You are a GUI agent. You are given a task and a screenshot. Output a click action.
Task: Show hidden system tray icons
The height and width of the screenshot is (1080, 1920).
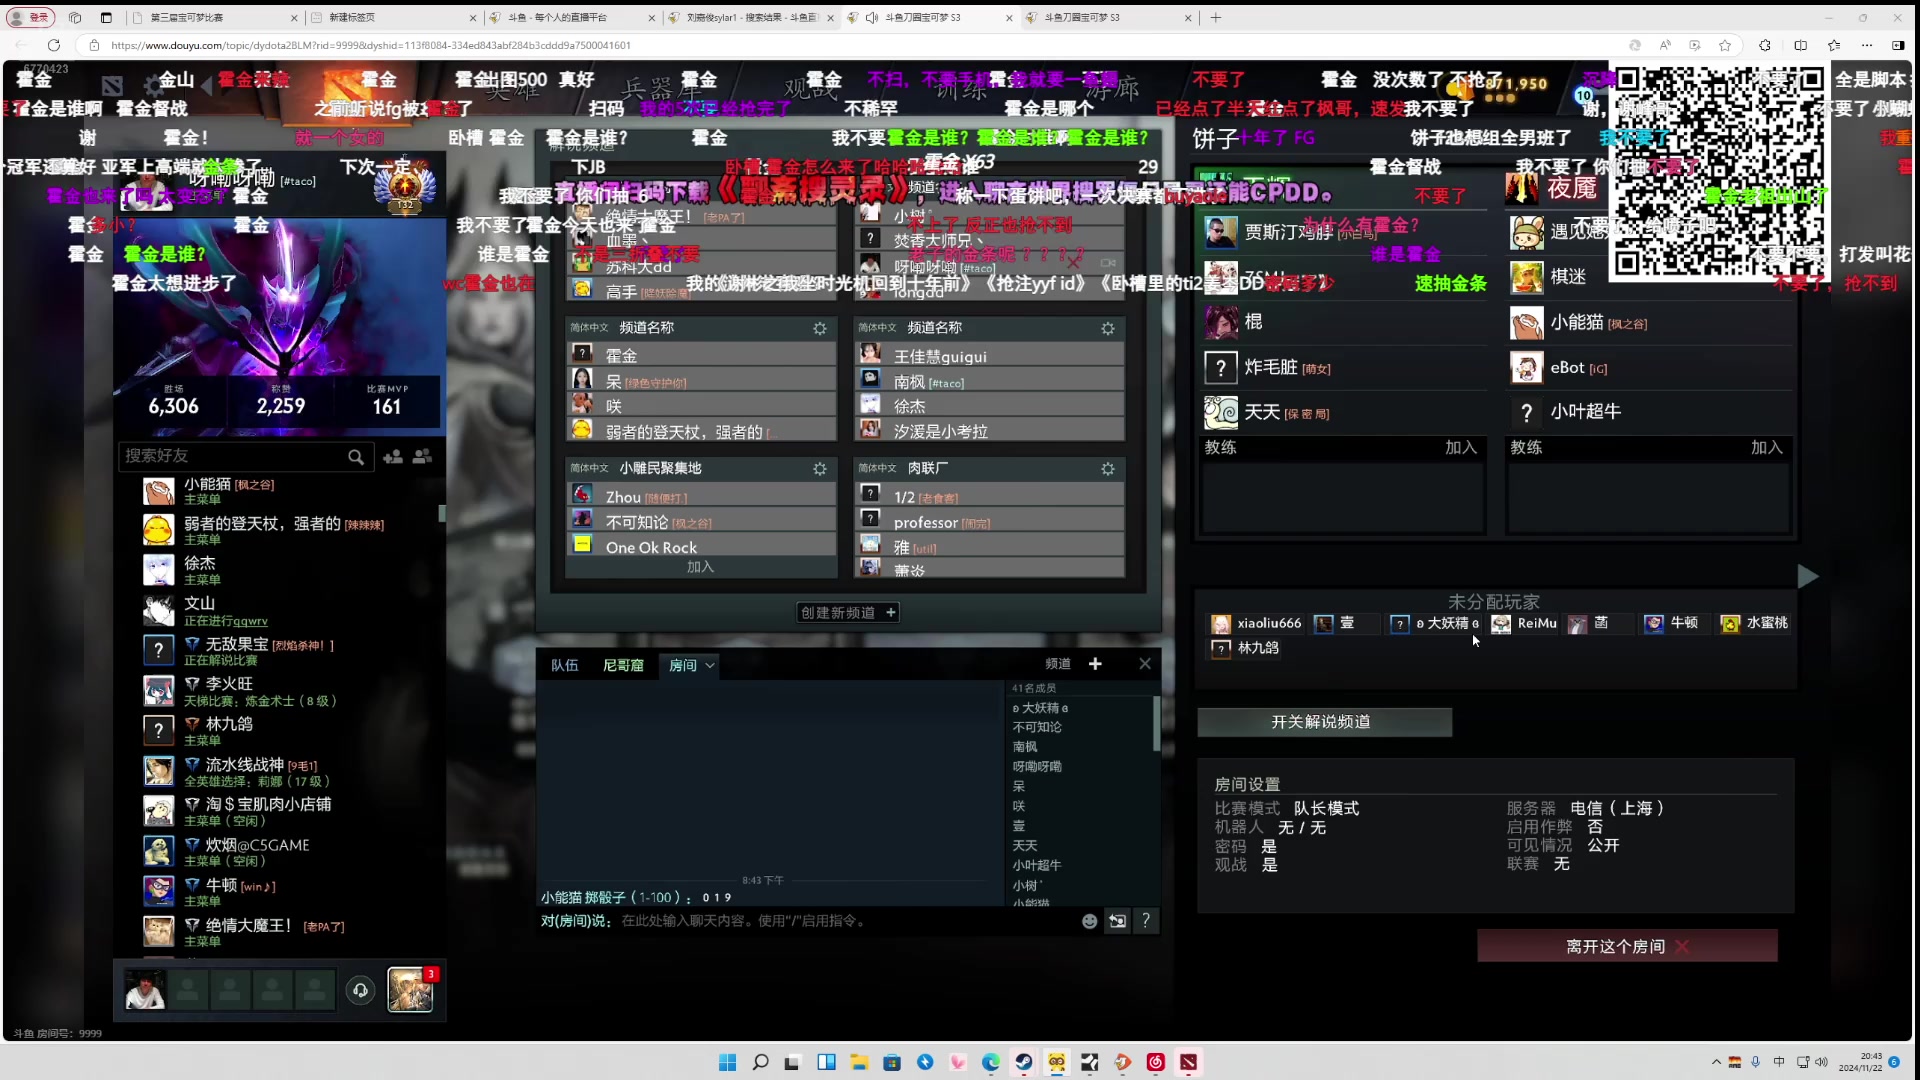click(1716, 1062)
